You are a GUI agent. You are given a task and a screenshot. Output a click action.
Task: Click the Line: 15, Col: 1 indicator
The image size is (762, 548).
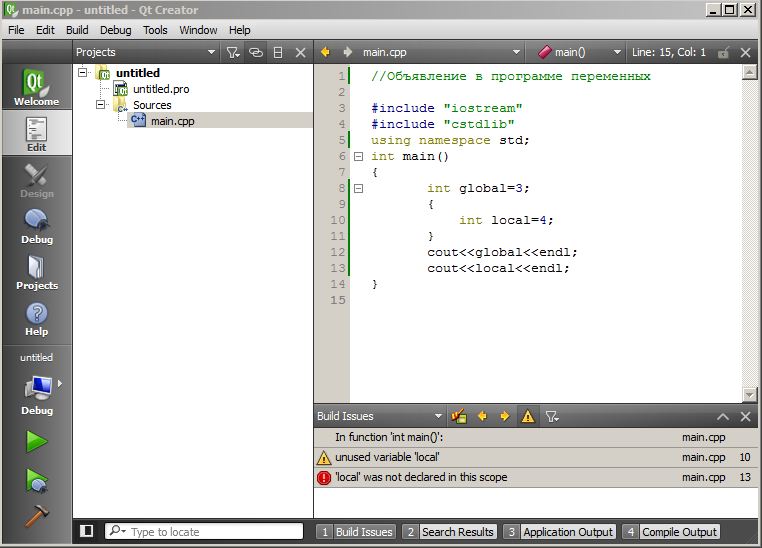(x=669, y=52)
